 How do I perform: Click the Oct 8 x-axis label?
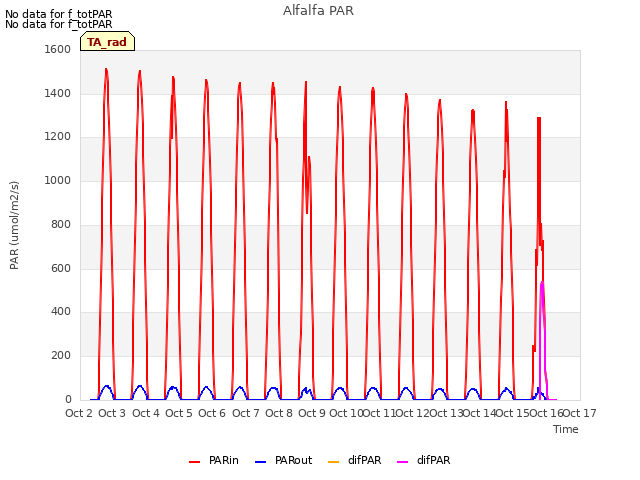coord(279,413)
